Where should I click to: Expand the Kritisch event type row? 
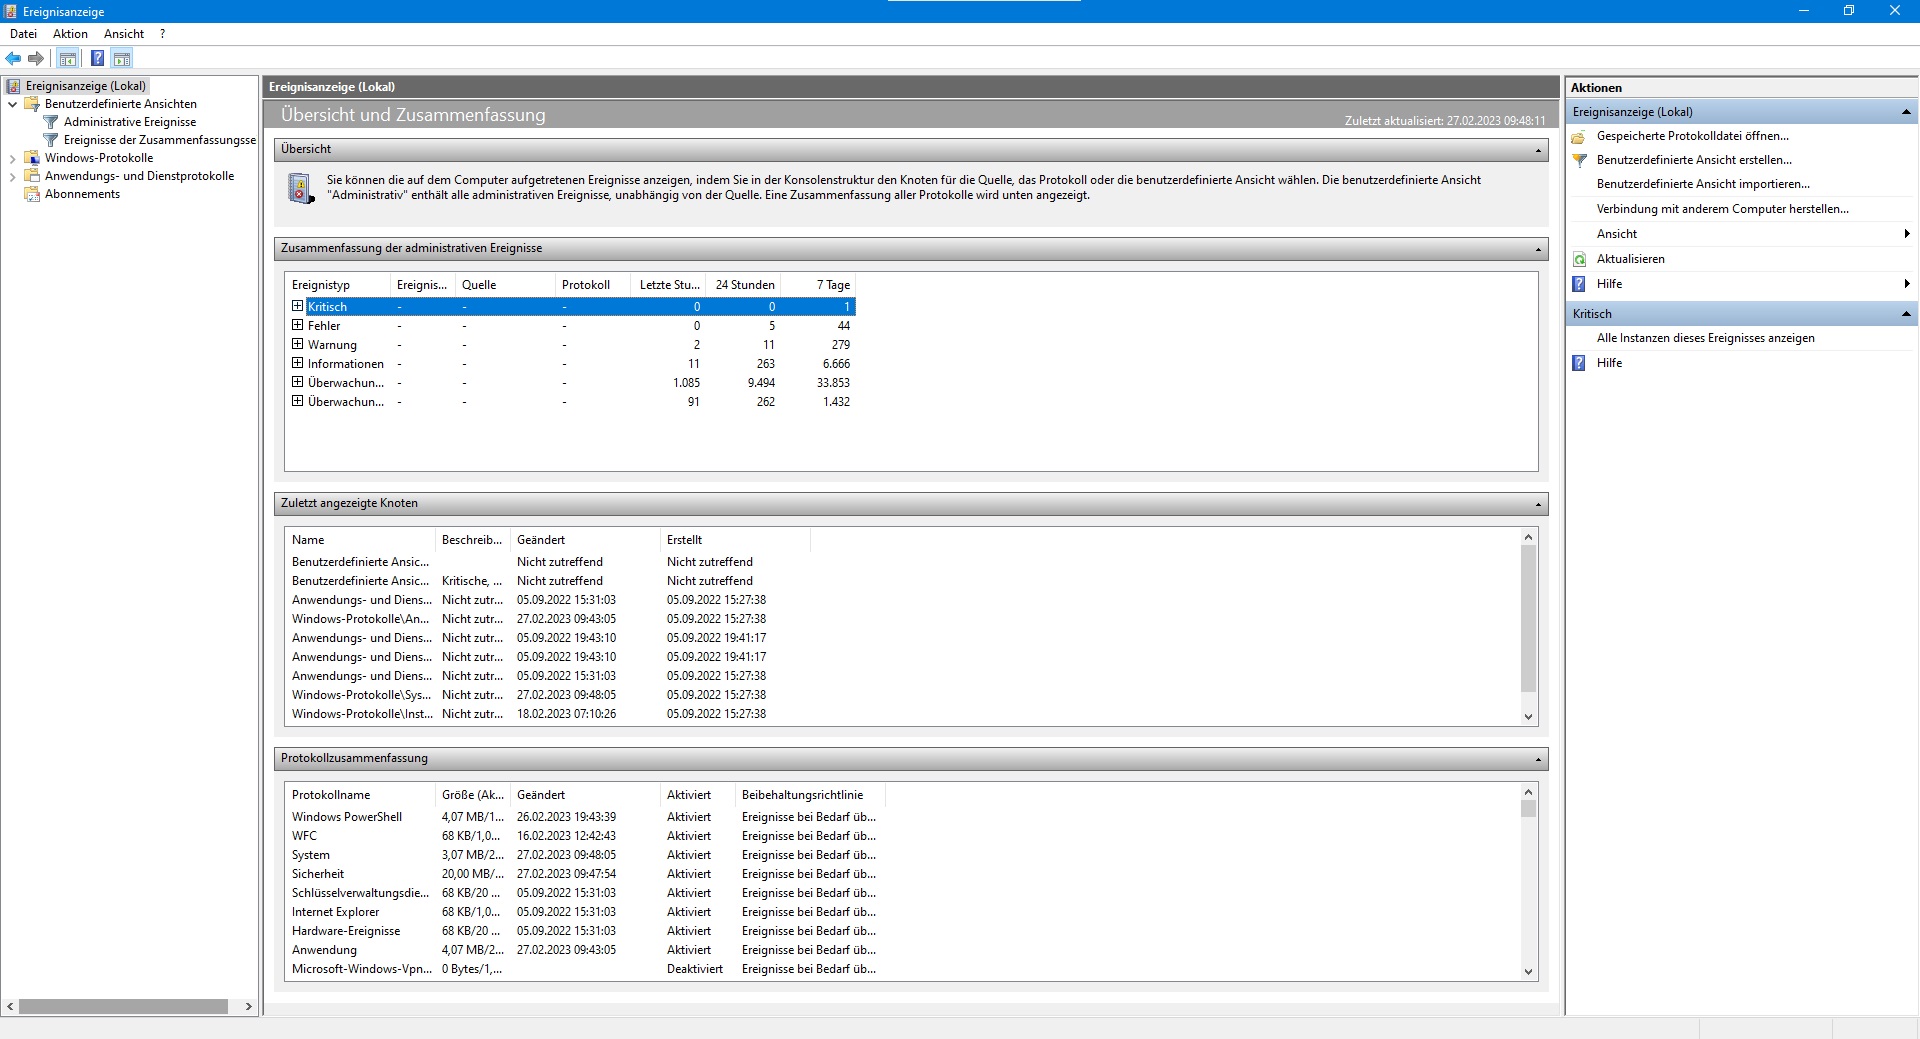pyautogui.click(x=297, y=306)
